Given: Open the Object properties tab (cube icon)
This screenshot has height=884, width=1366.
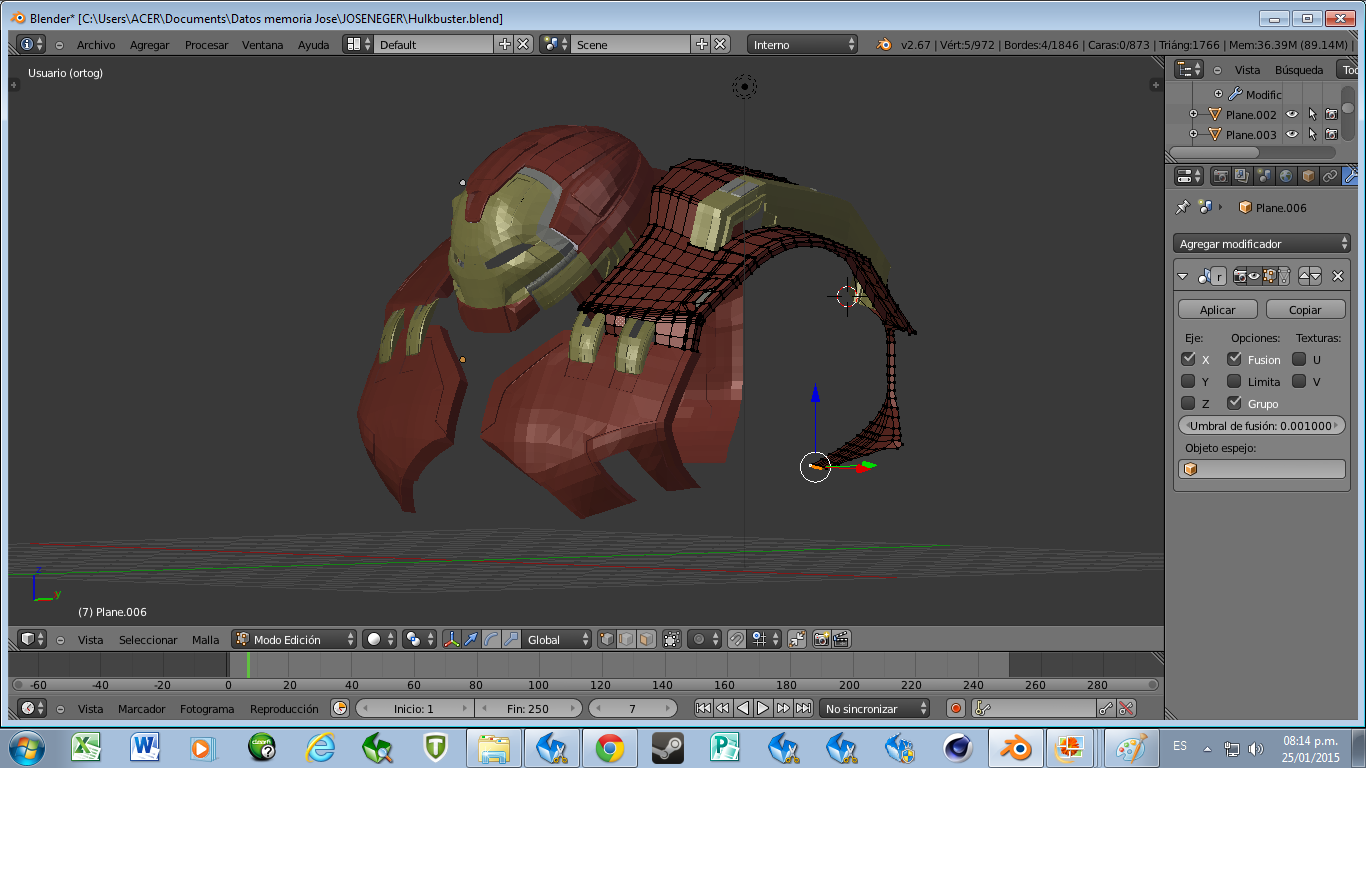Looking at the screenshot, I should (1308, 176).
